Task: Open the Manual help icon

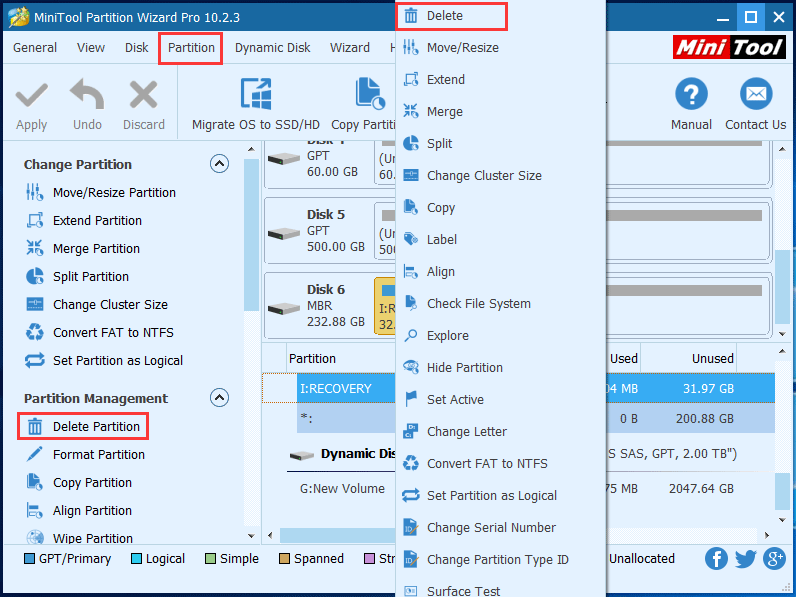Action: click(691, 94)
